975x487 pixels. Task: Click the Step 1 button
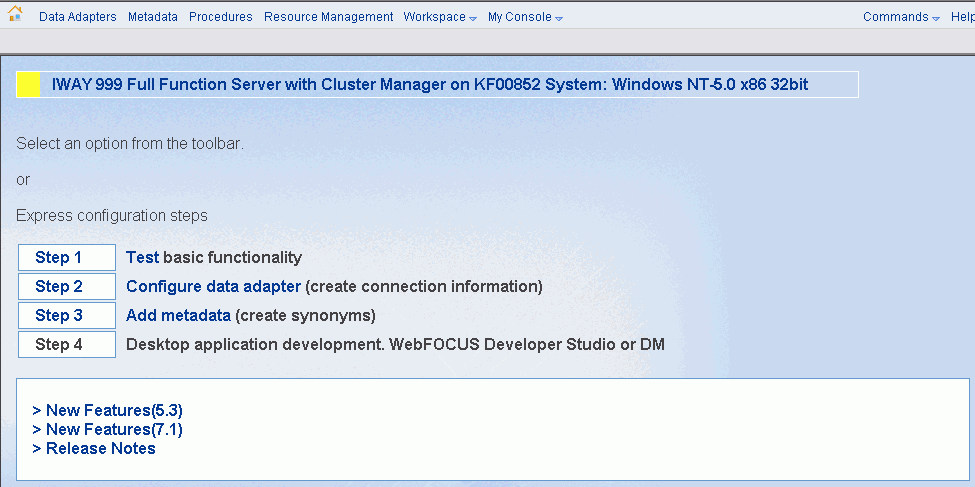pyautogui.click(x=67, y=257)
